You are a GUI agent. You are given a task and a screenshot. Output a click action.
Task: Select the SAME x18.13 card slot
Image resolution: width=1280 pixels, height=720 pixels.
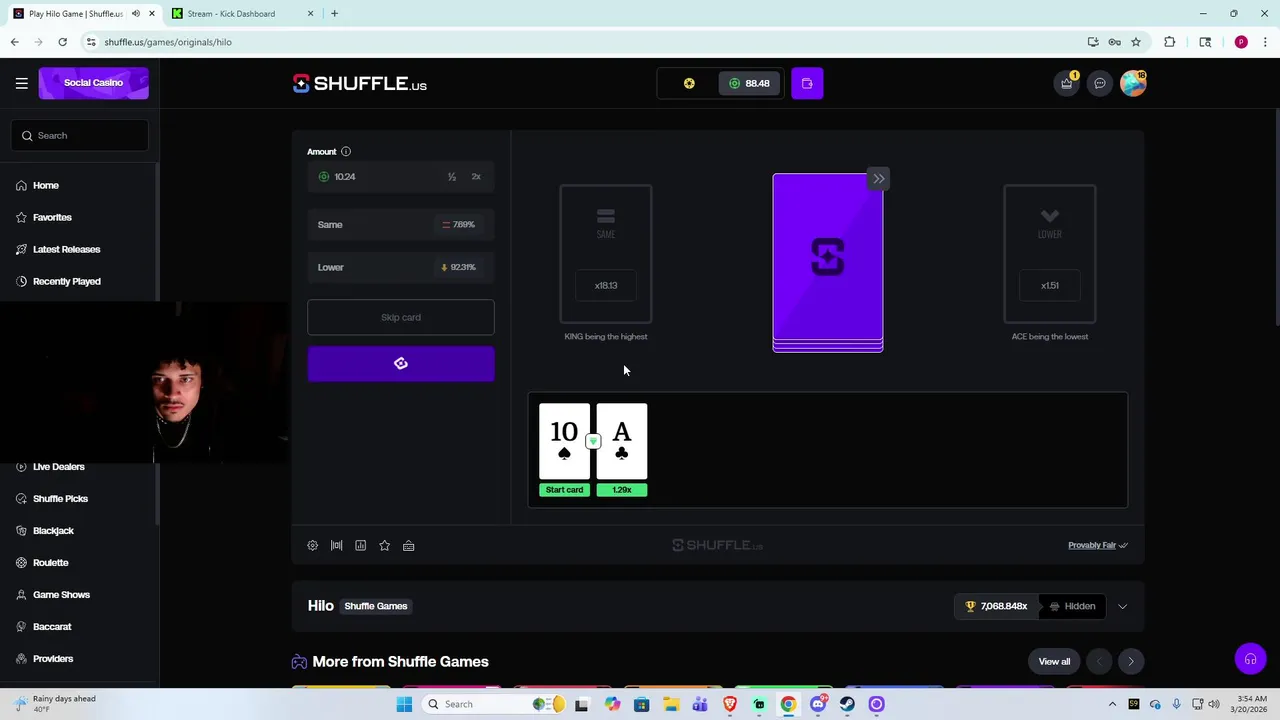(606, 254)
